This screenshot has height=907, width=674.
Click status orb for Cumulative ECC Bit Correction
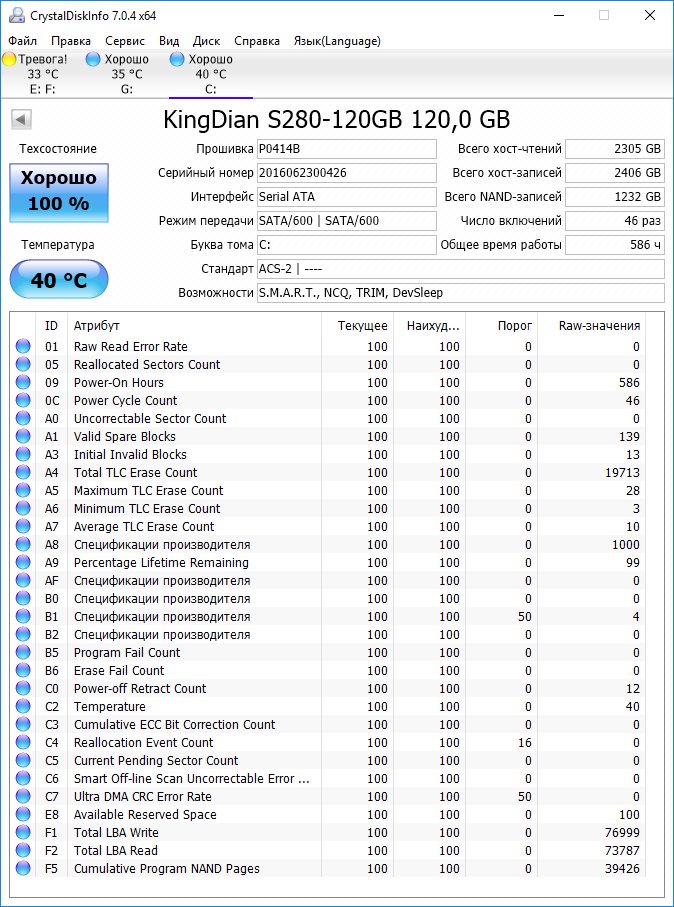tap(23, 724)
